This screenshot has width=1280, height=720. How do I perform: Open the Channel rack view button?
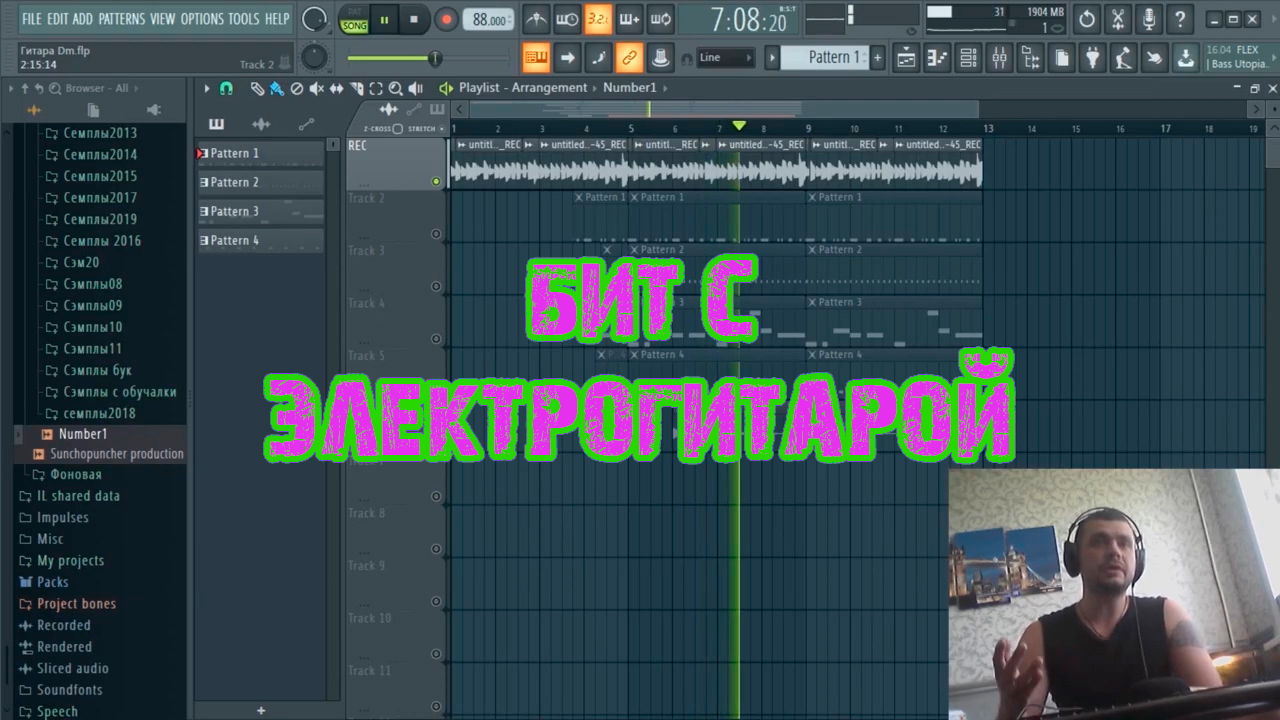coord(968,58)
